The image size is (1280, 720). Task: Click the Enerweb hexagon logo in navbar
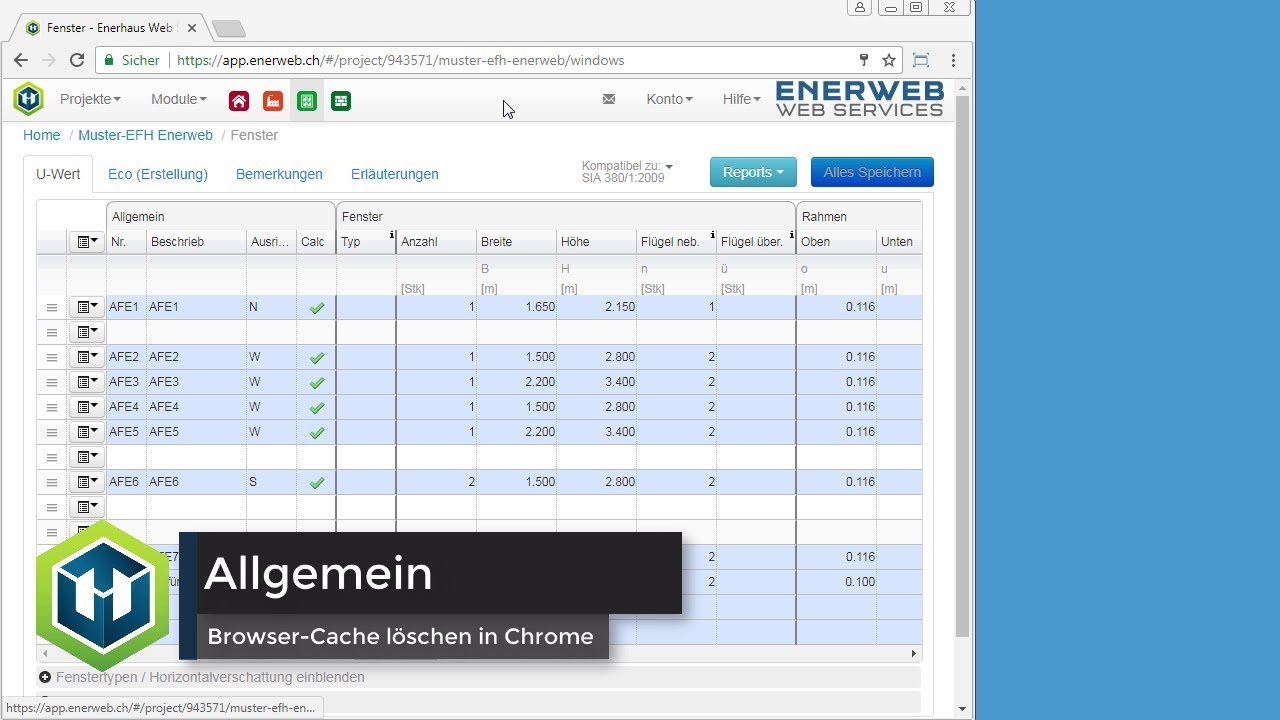[x=28, y=99]
